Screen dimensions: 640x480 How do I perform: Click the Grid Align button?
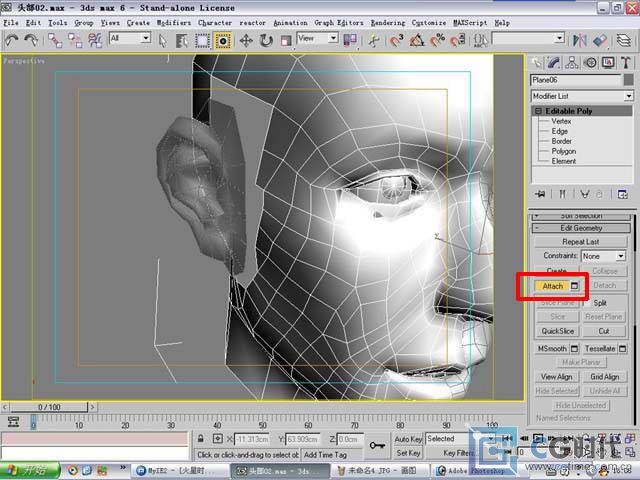tap(604, 377)
